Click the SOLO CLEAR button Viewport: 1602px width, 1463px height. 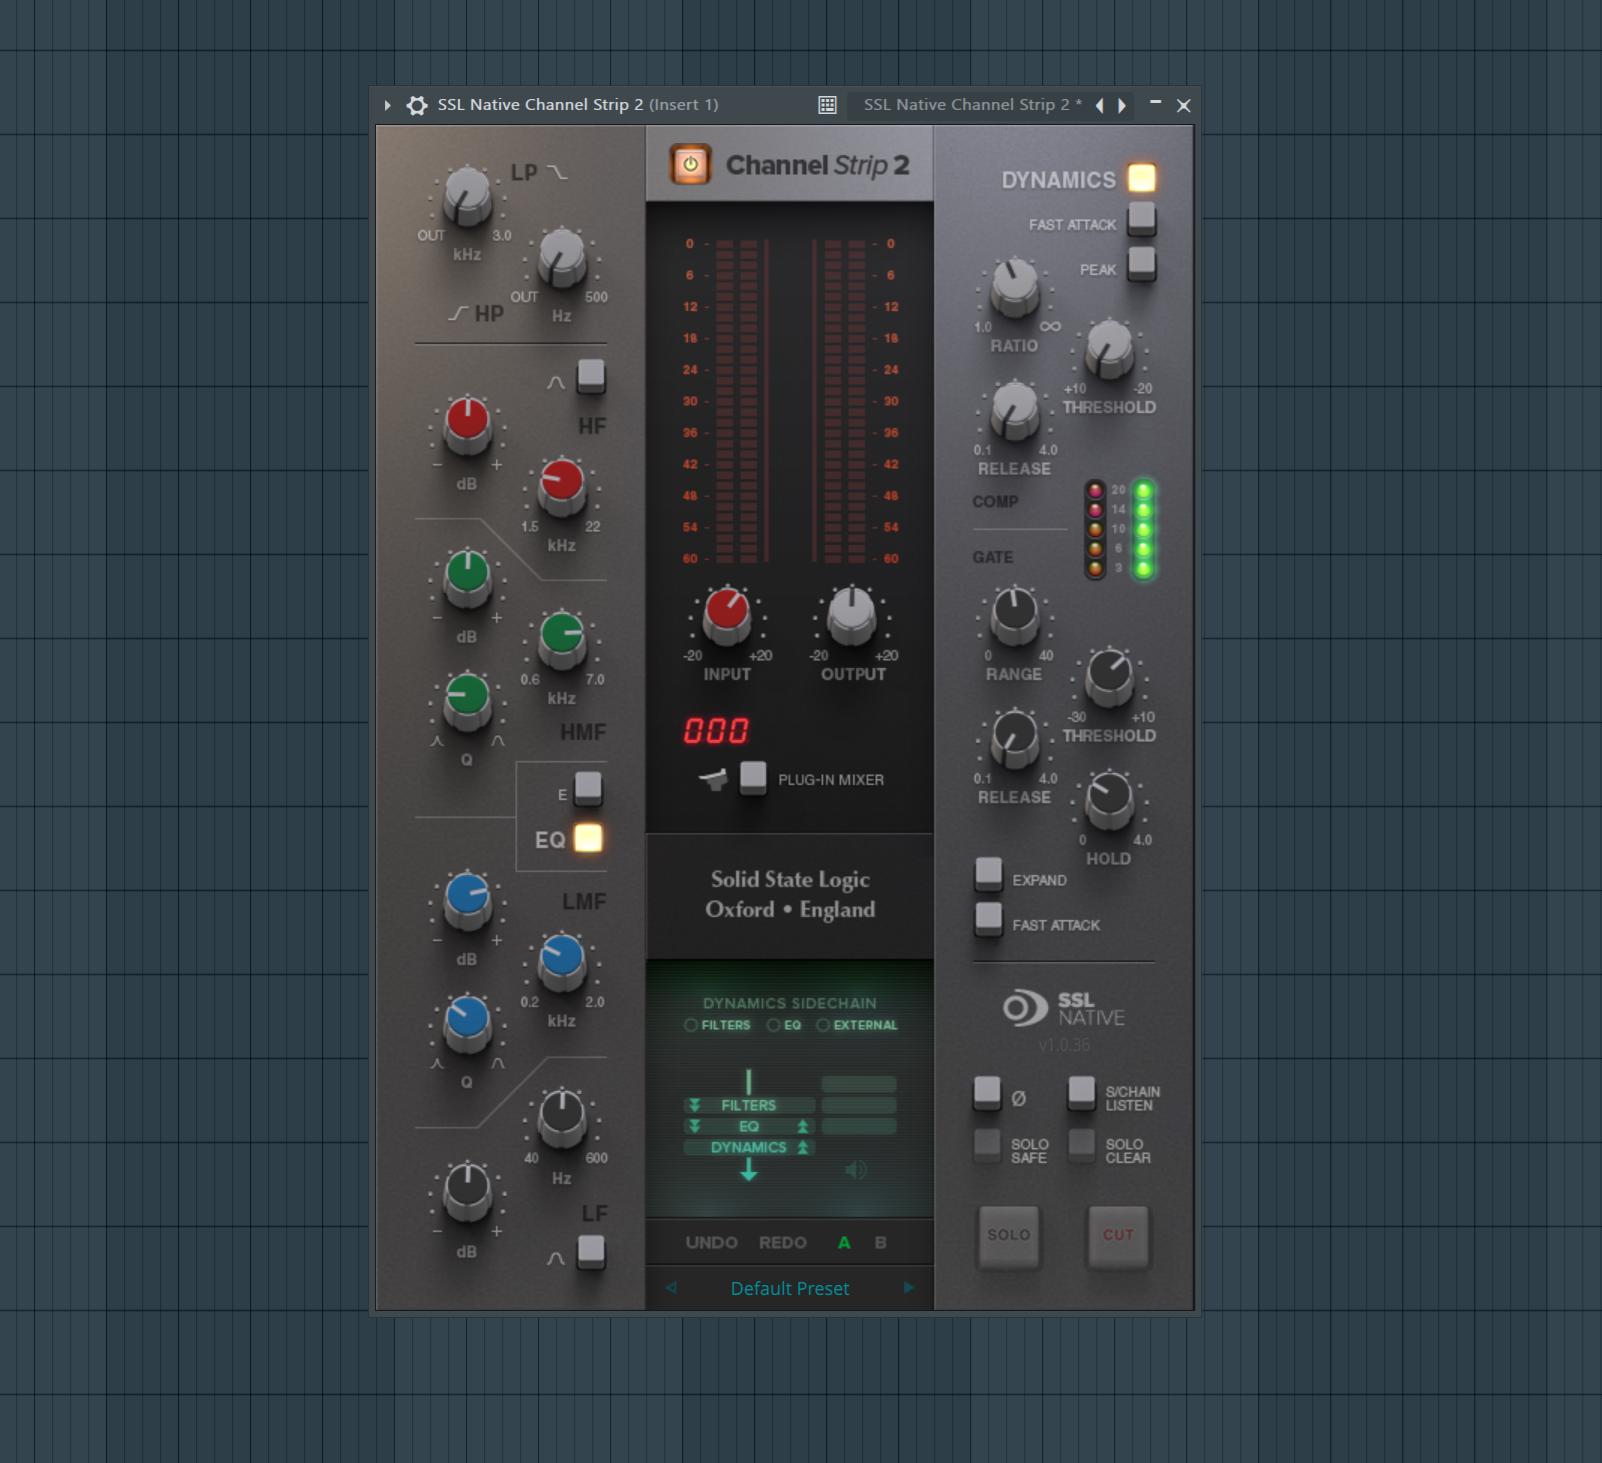tap(1081, 1145)
